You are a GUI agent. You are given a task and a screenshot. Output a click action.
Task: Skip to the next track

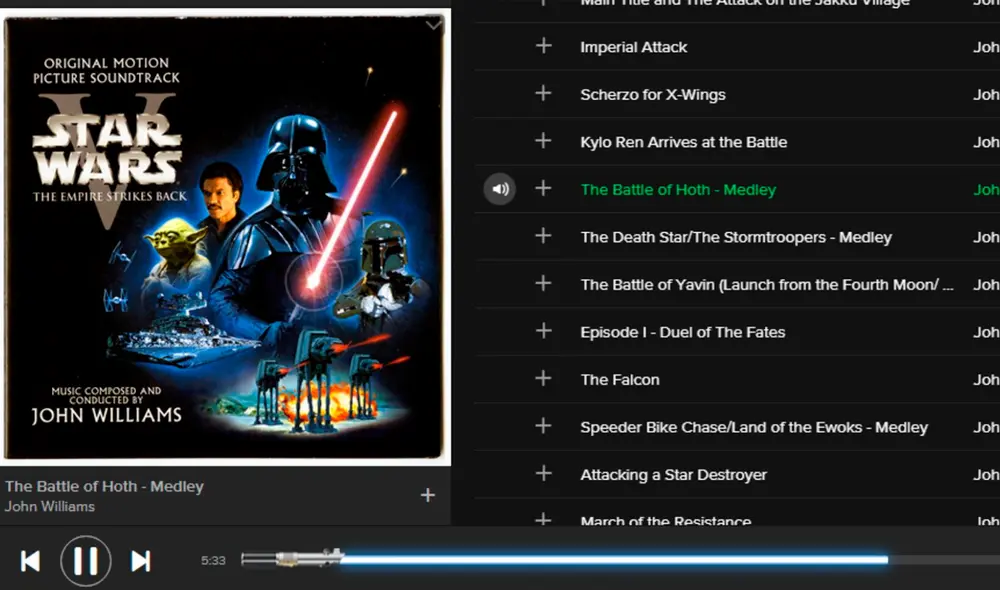coord(141,560)
